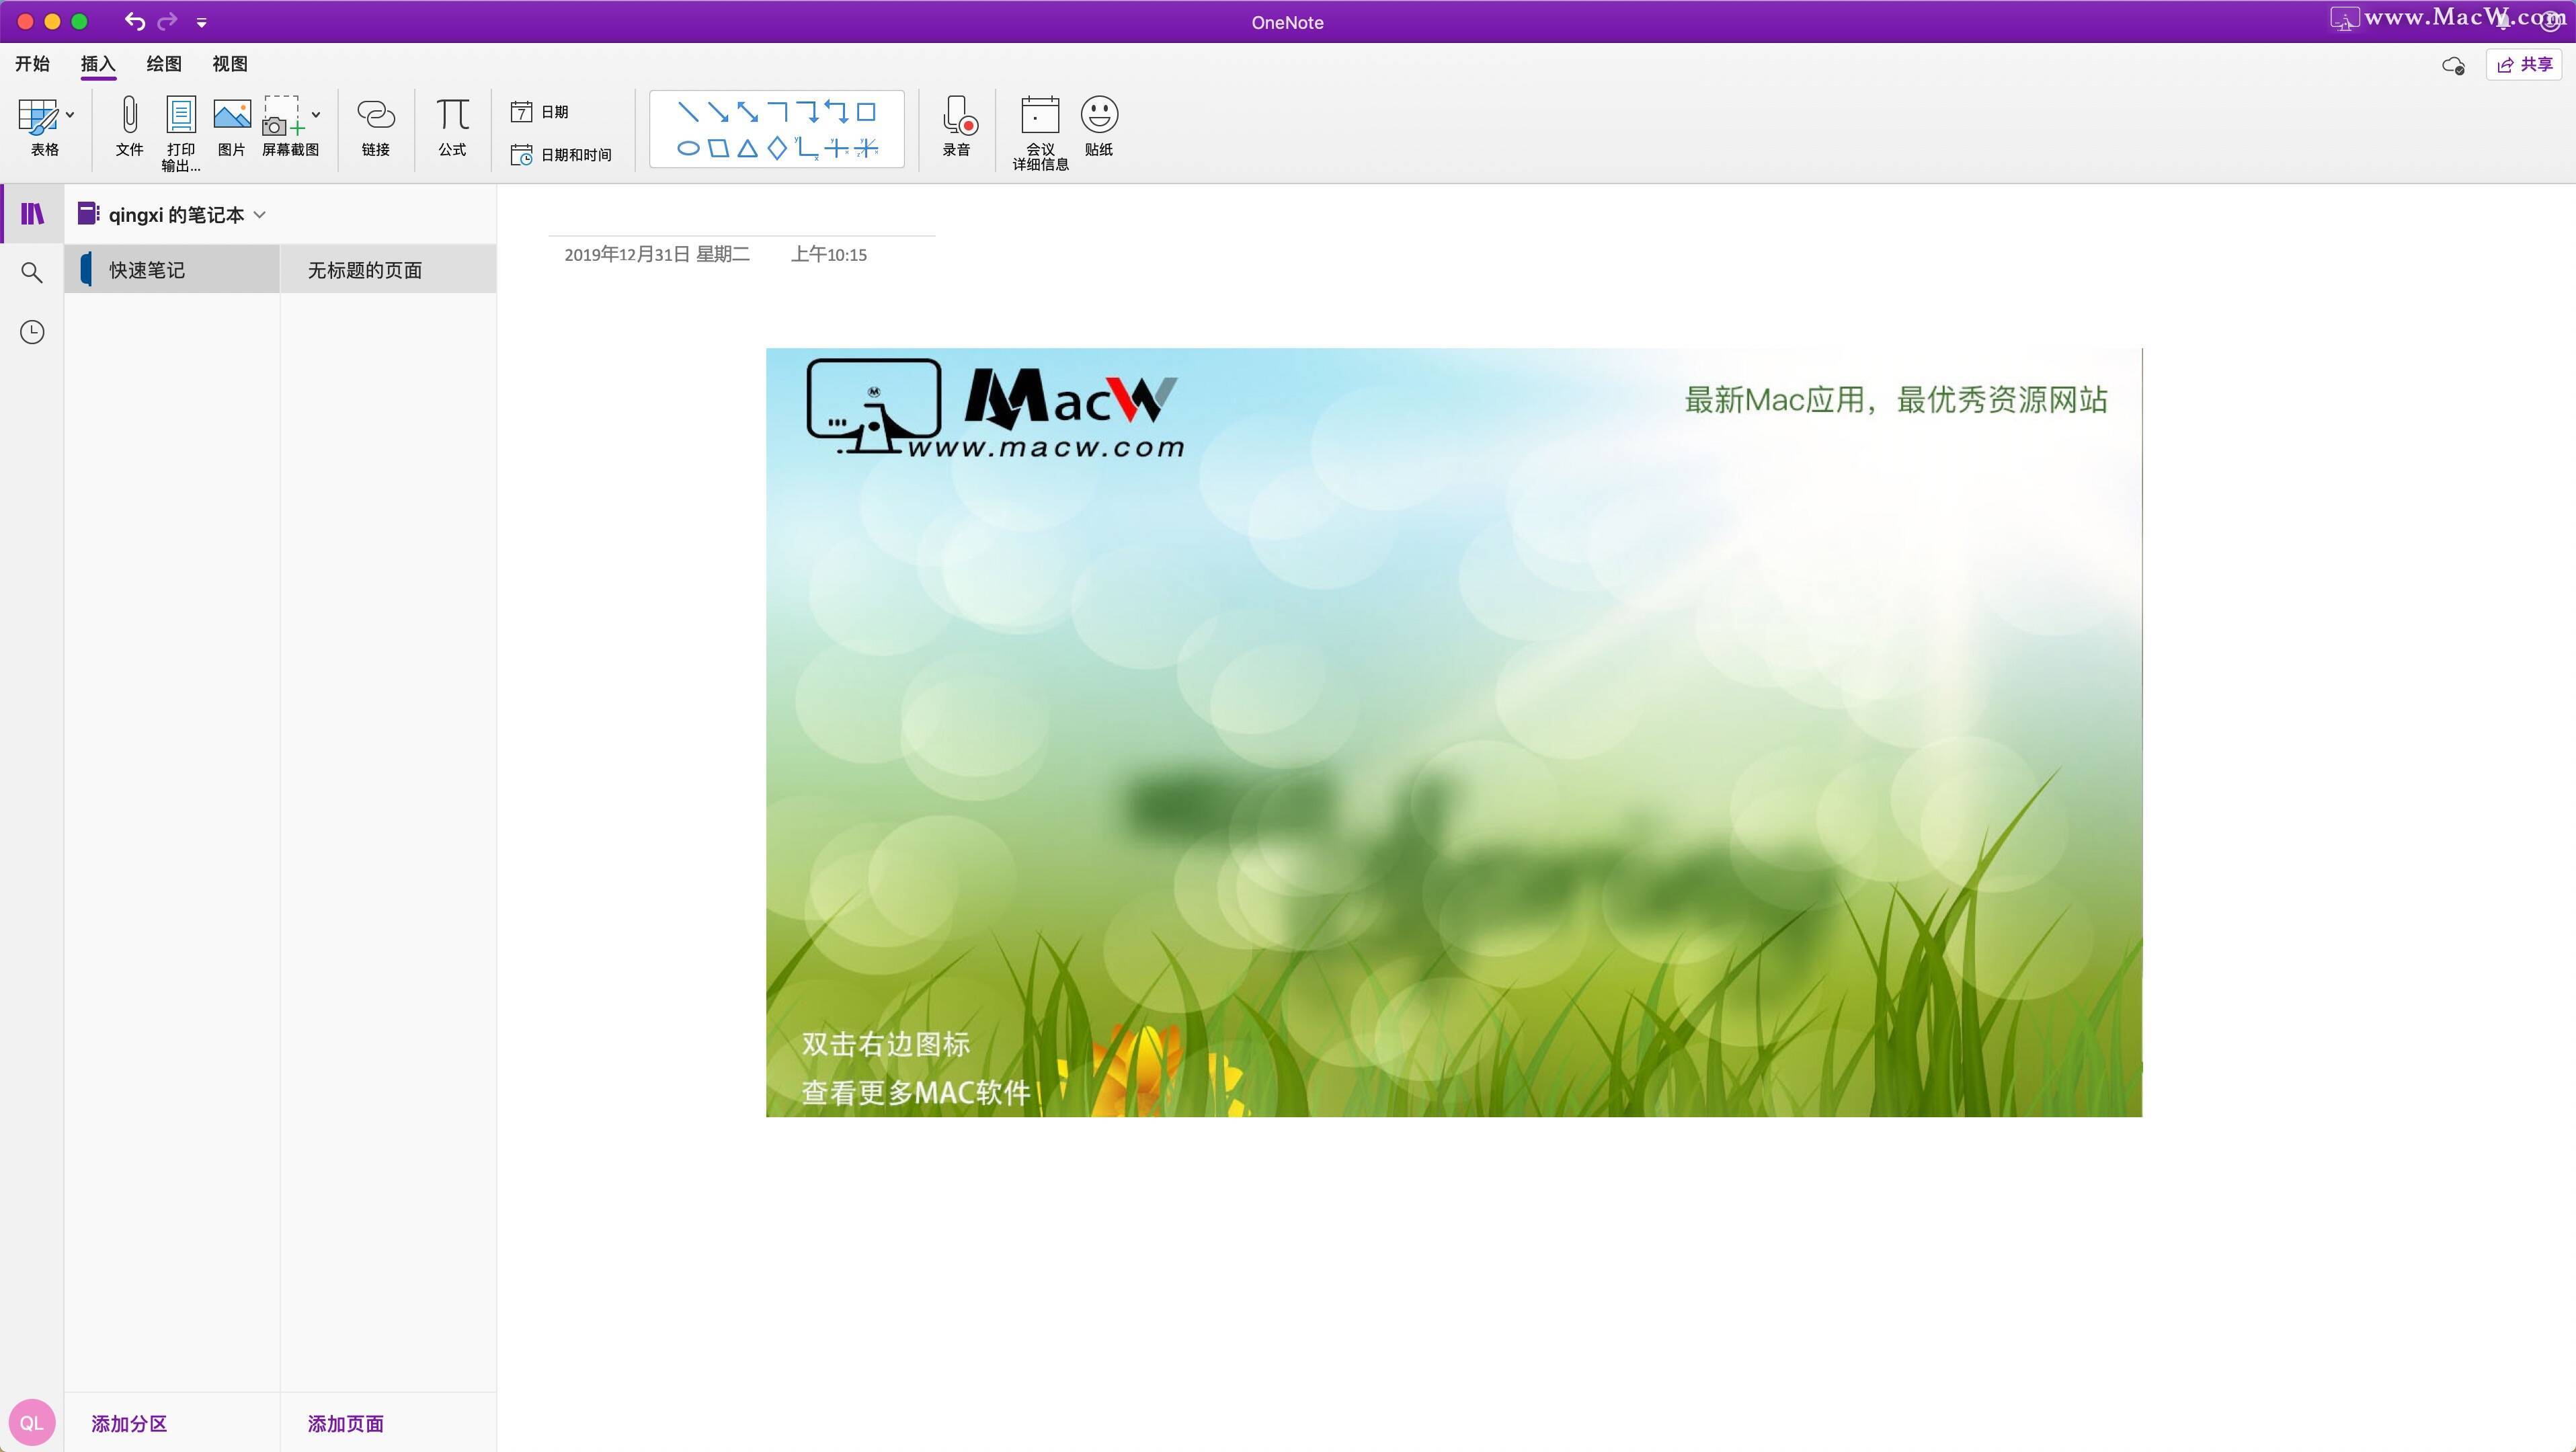Screen dimensions: 2576x1452
Task: Select the straight line shape
Action: pyautogui.click(x=688, y=111)
